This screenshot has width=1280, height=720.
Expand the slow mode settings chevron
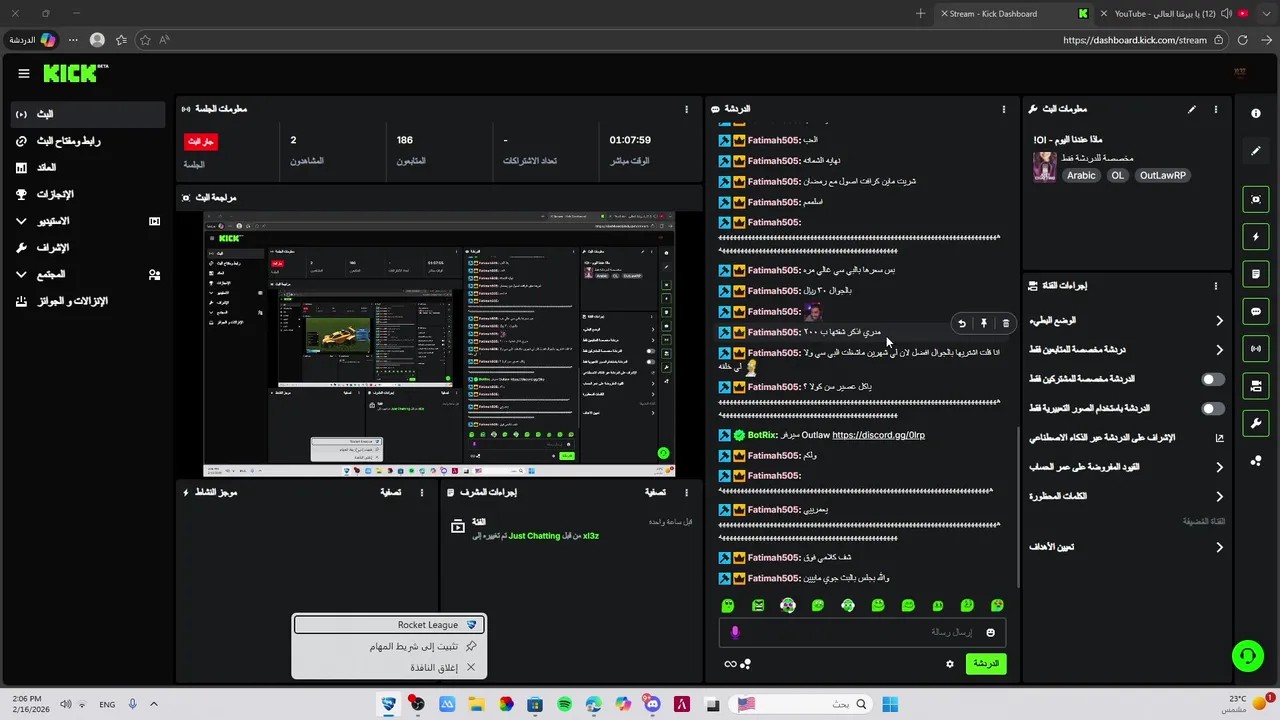(1219, 321)
